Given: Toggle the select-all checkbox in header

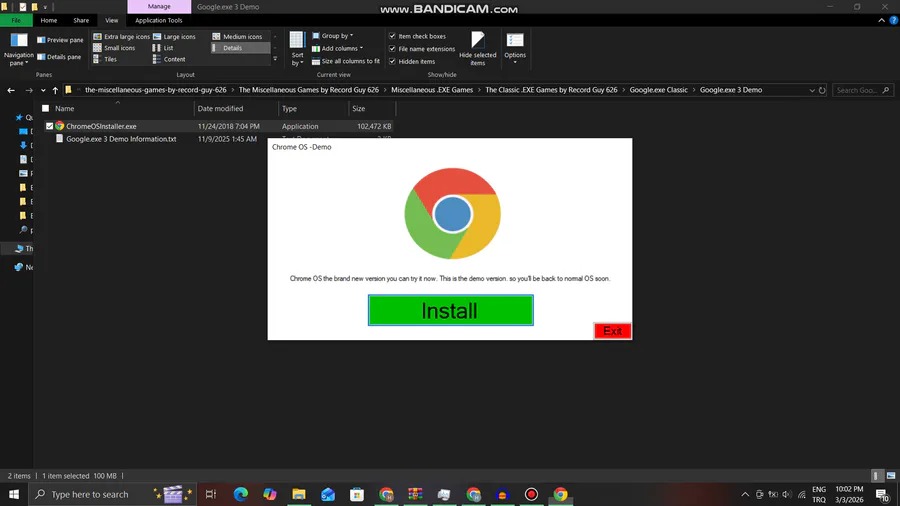Looking at the screenshot, I should 45,108.
